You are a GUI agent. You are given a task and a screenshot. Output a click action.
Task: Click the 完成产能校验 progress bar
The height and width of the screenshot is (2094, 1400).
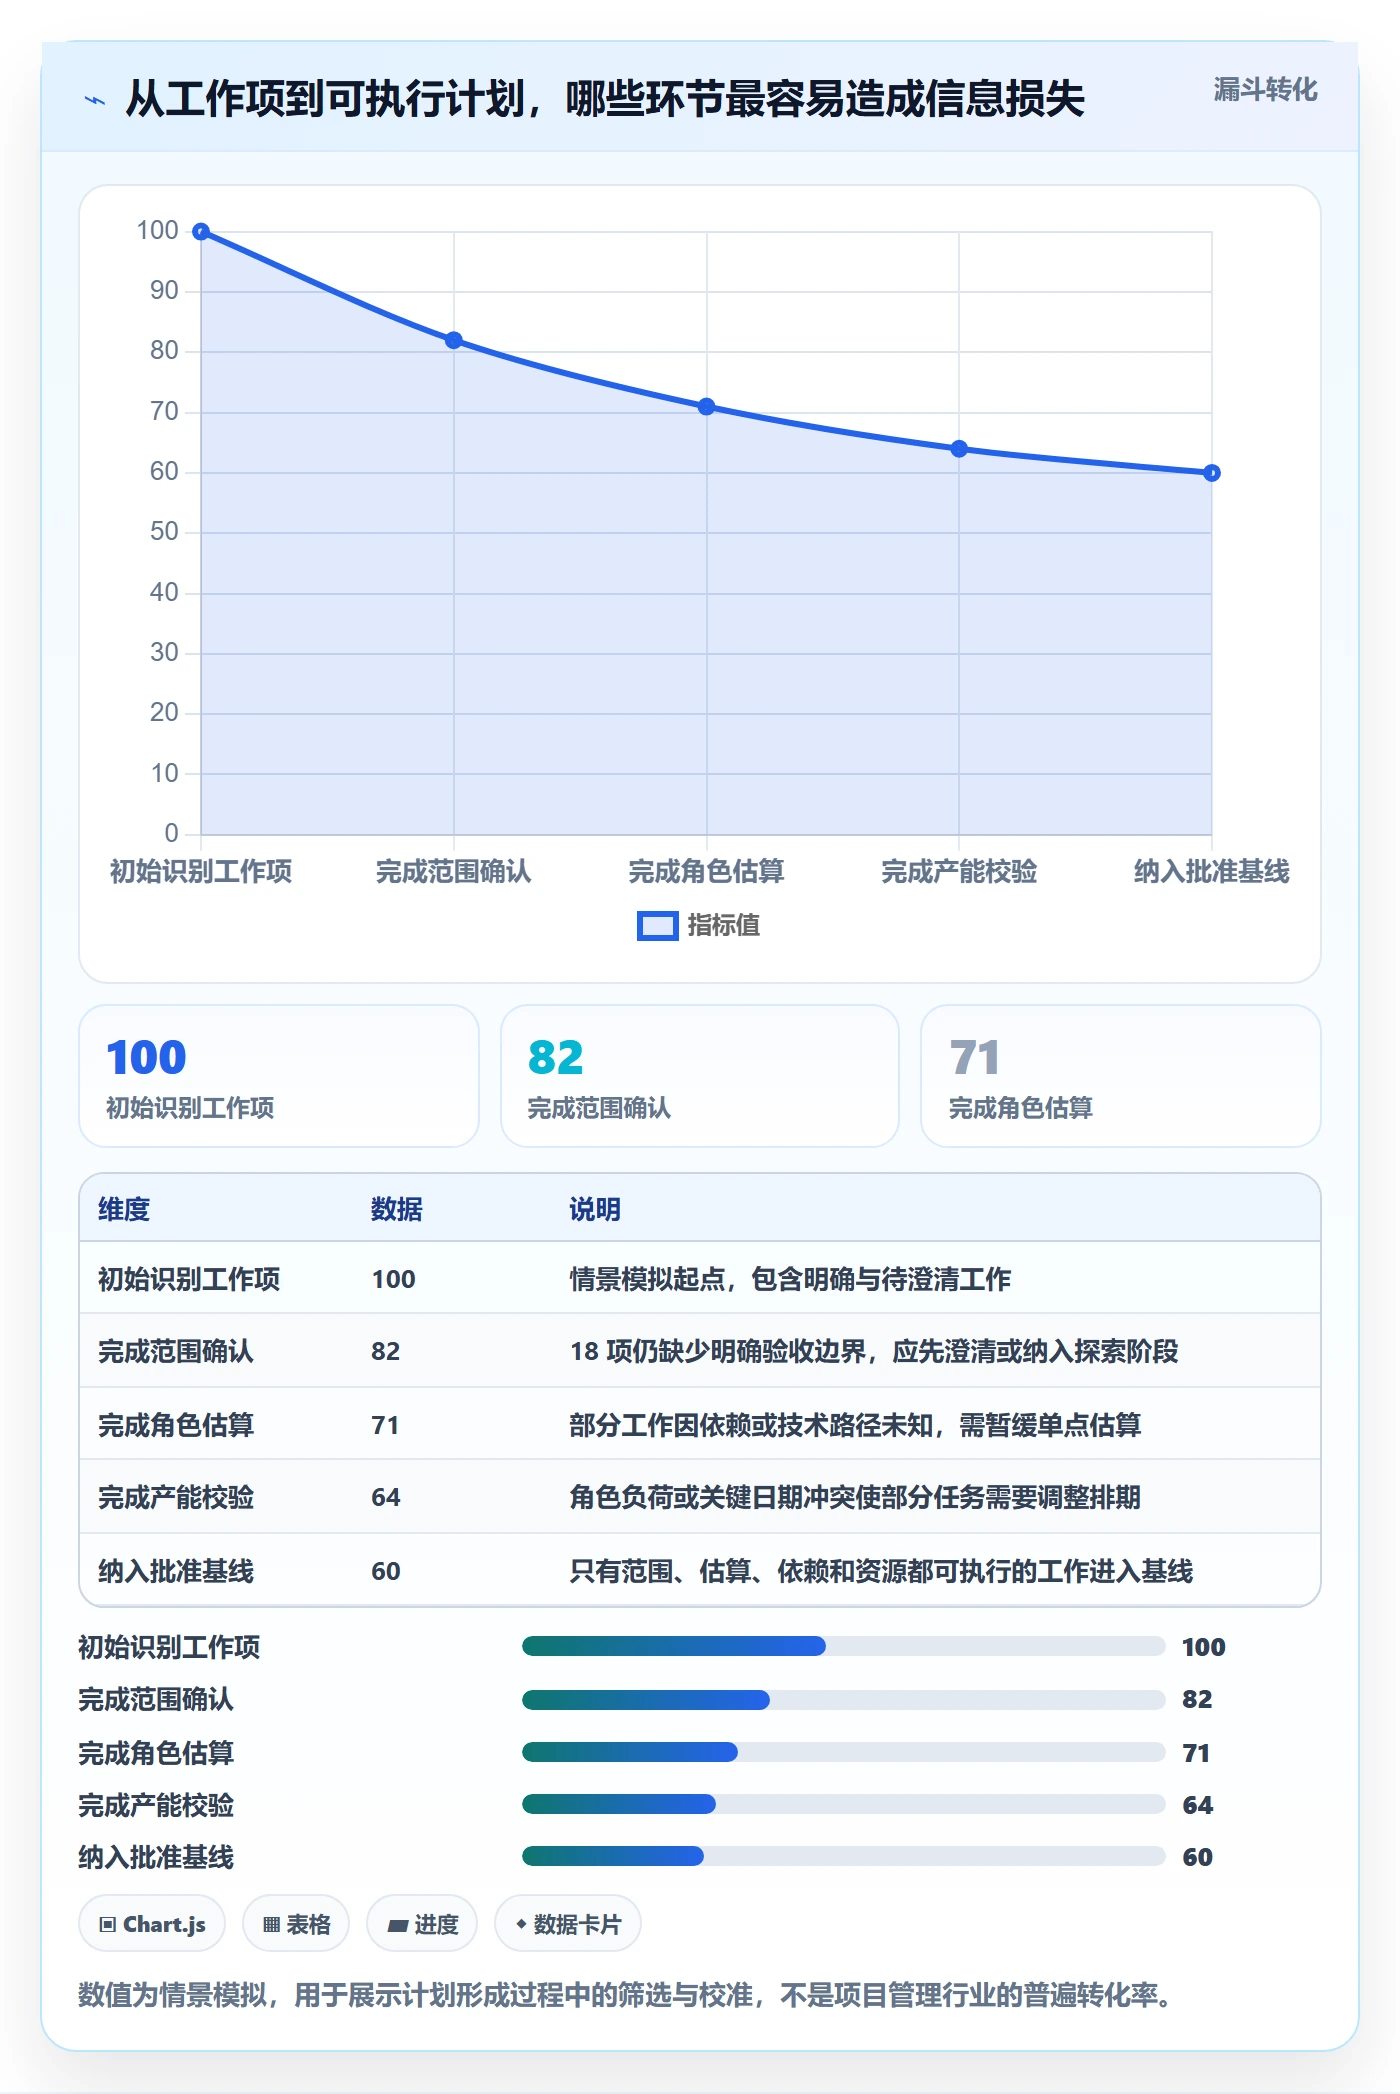tap(843, 1804)
